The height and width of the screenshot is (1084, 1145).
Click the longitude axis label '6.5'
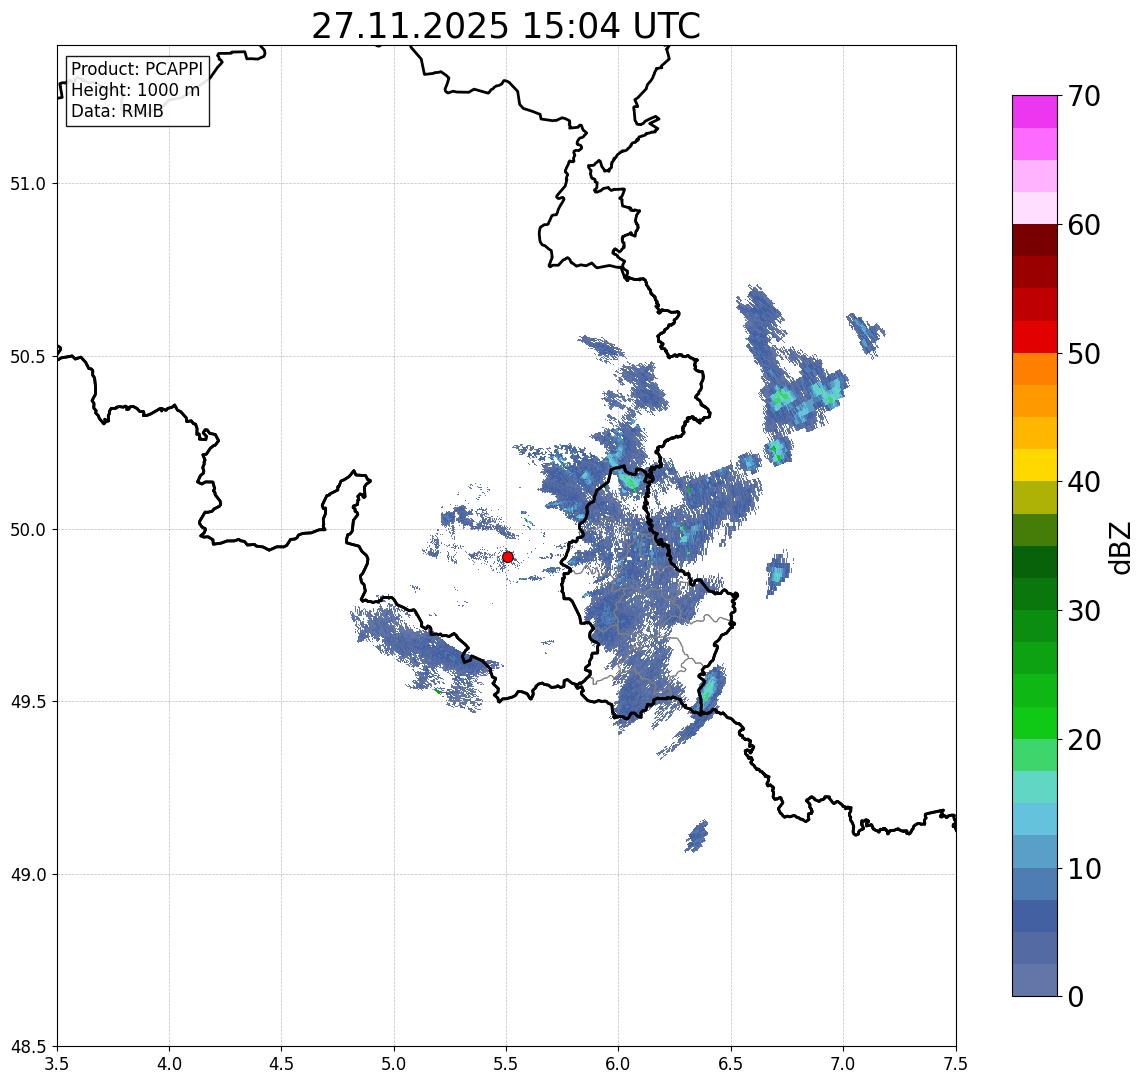coord(732,1064)
